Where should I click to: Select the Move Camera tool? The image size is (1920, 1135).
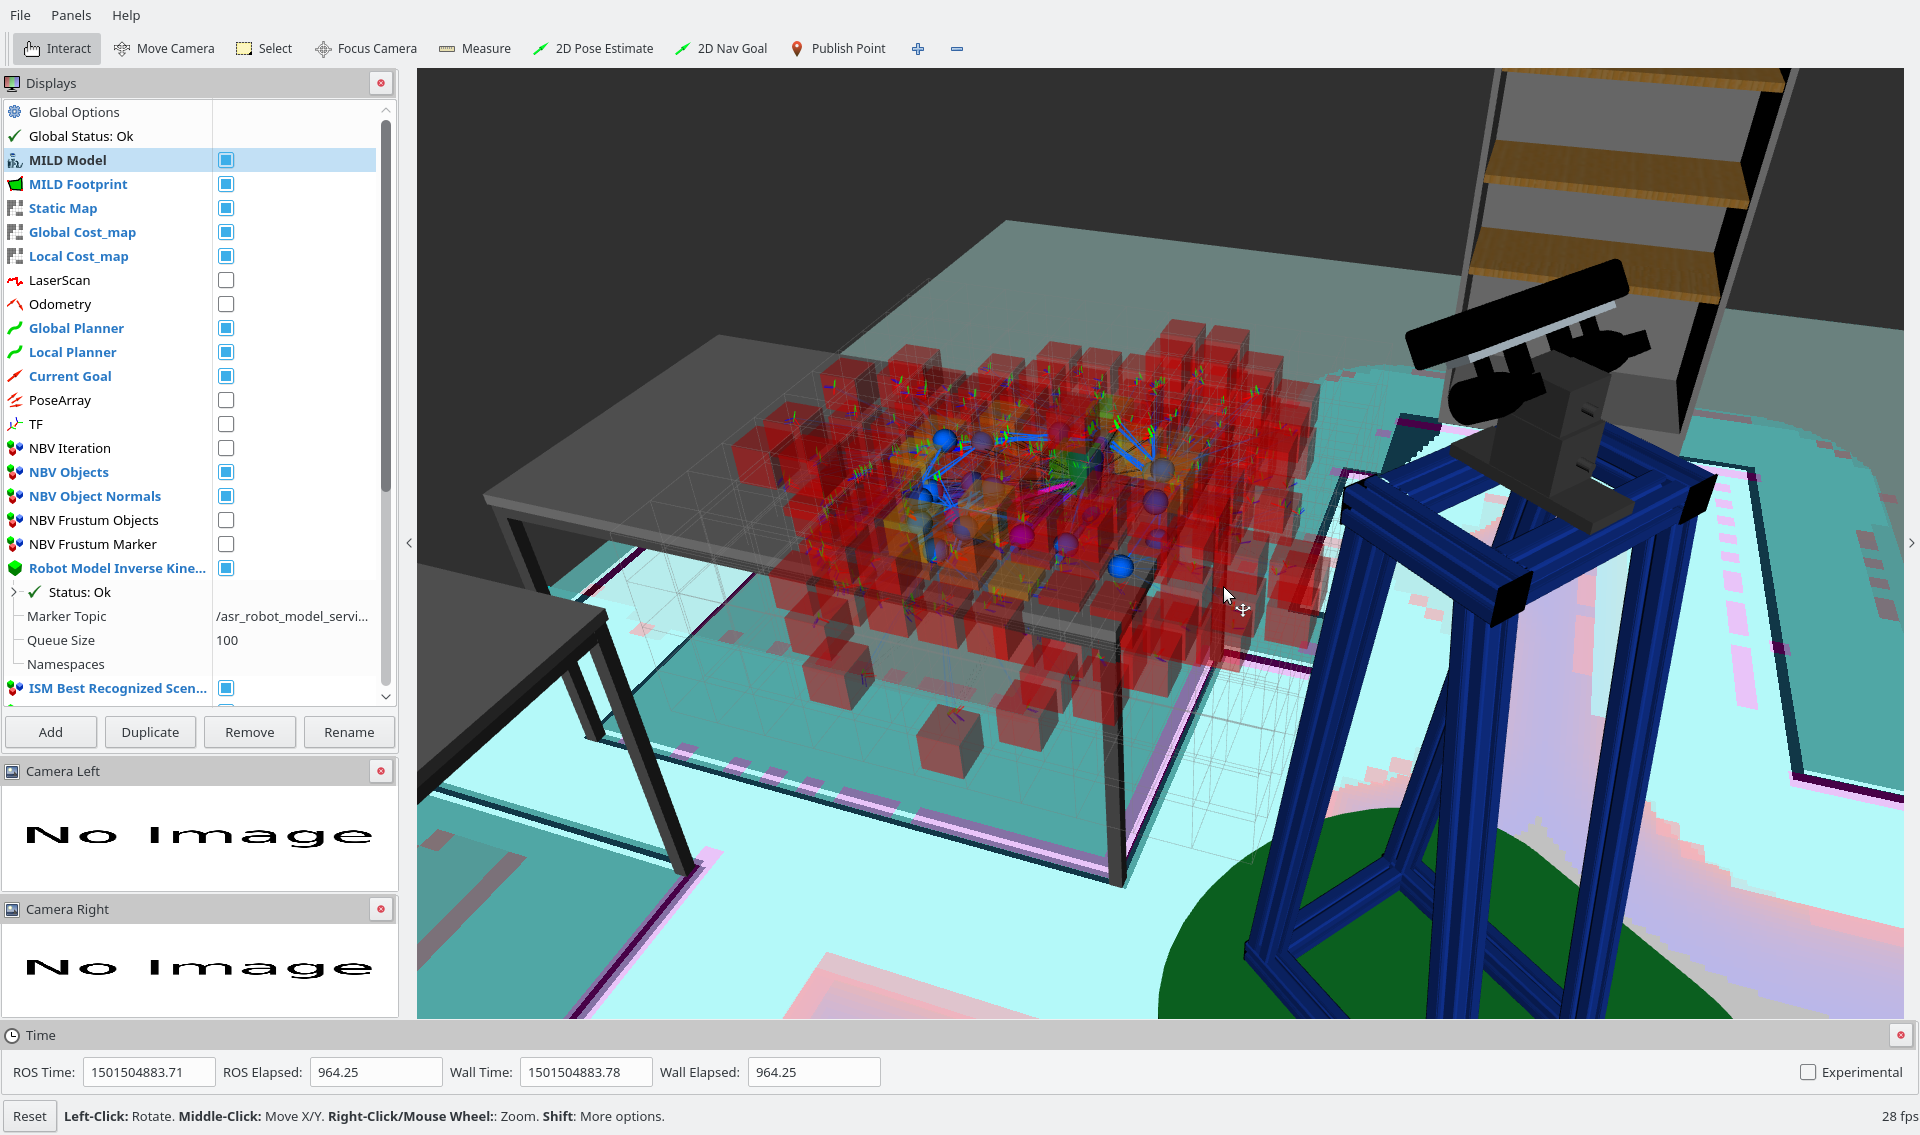pyautogui.click(x=164, y=48)
